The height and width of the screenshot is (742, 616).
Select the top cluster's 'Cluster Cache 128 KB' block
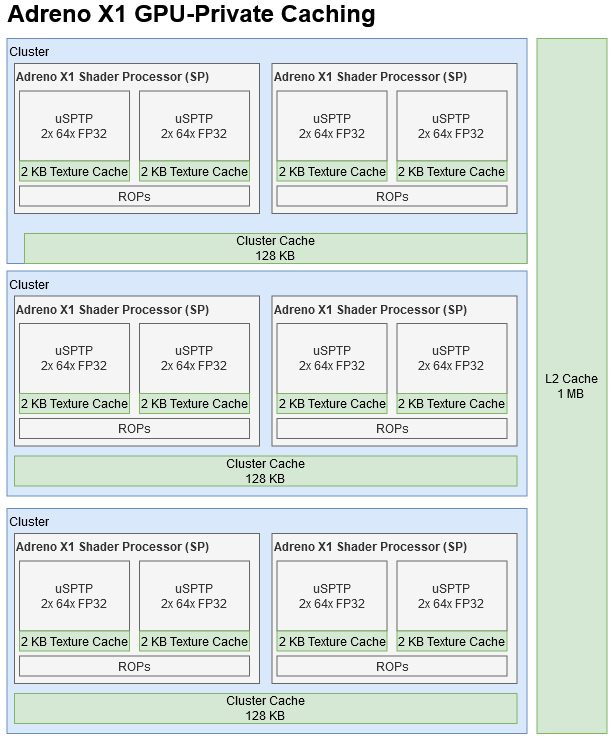click(x=275, y=248)
